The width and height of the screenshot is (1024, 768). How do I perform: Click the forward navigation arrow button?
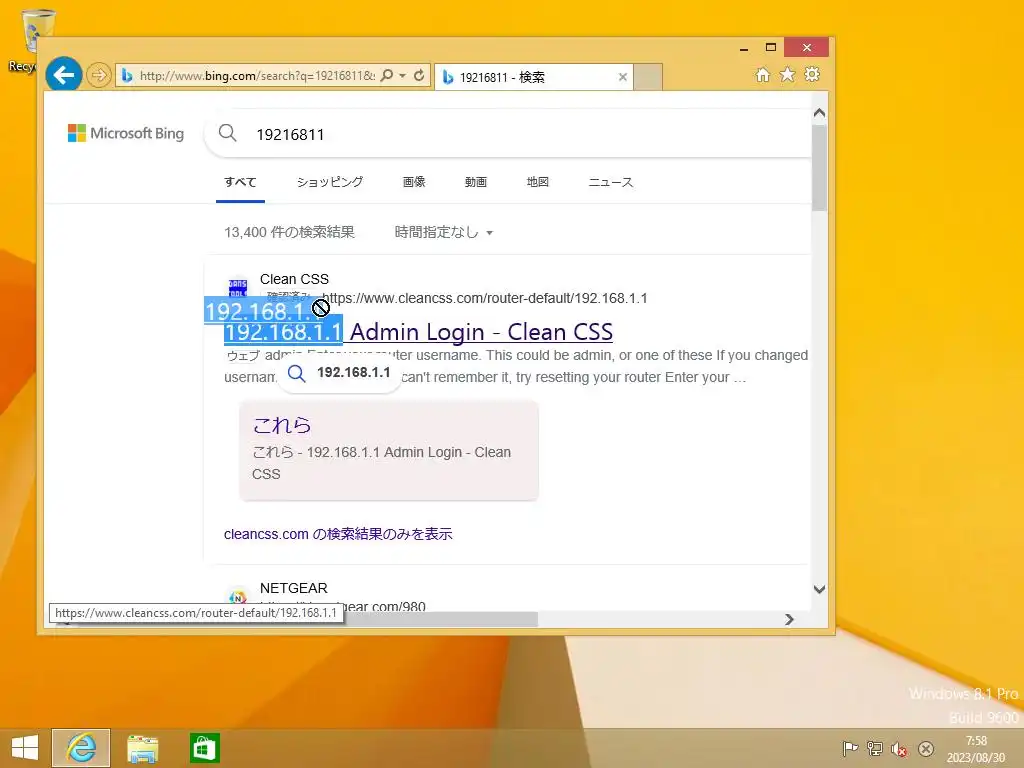pos(98,75)
